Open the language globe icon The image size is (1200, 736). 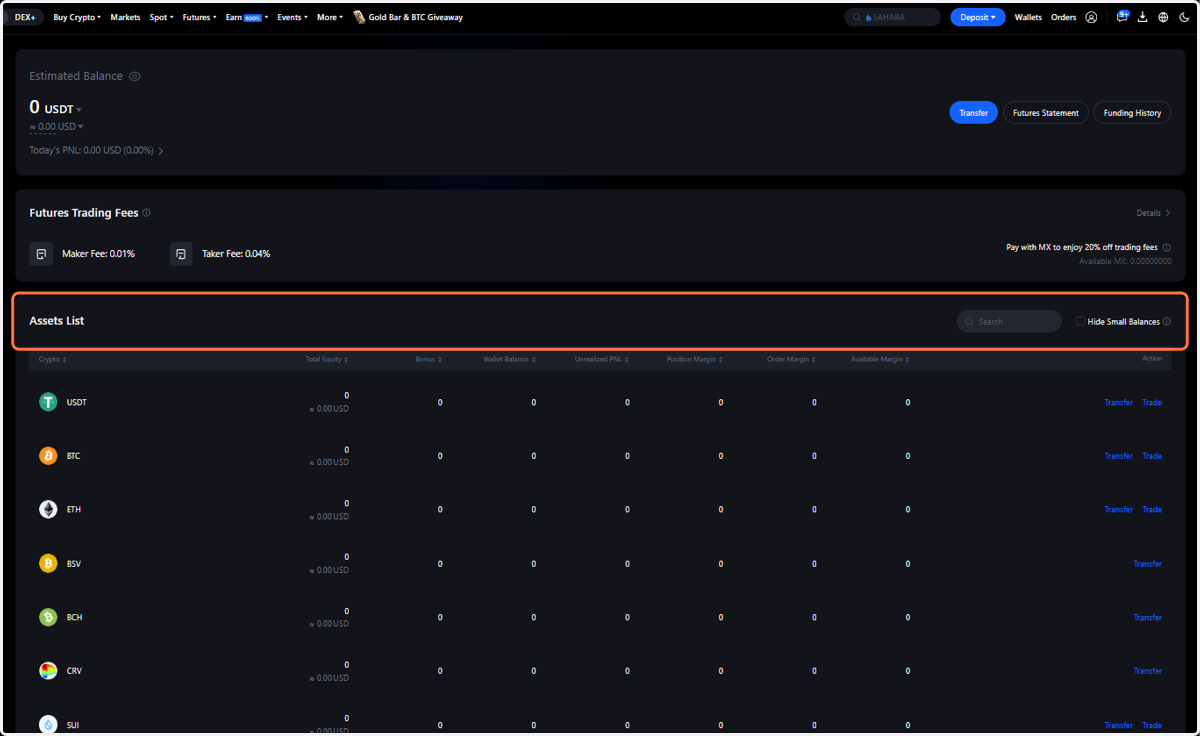pos(1163,17)
